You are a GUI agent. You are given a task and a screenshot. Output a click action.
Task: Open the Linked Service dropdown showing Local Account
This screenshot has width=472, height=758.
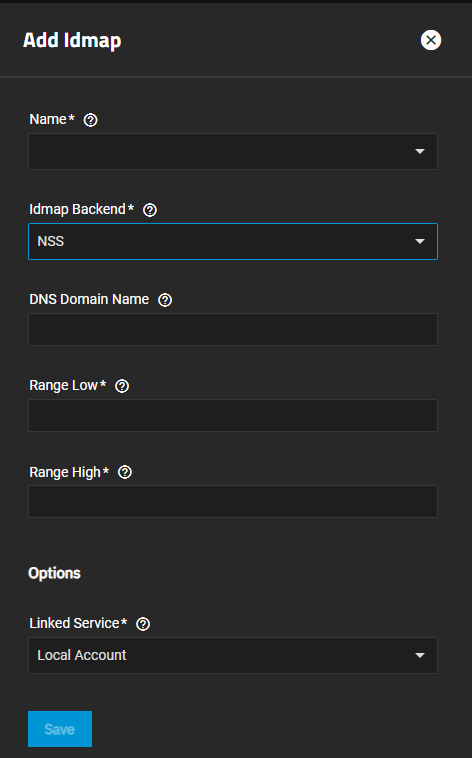click(233, 656)
